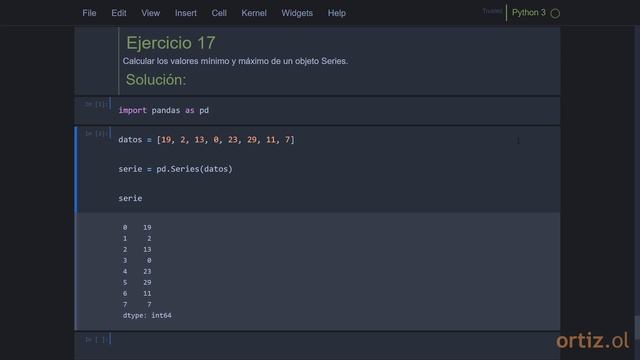Open the Widgets menu

click(x=297, y=13)
